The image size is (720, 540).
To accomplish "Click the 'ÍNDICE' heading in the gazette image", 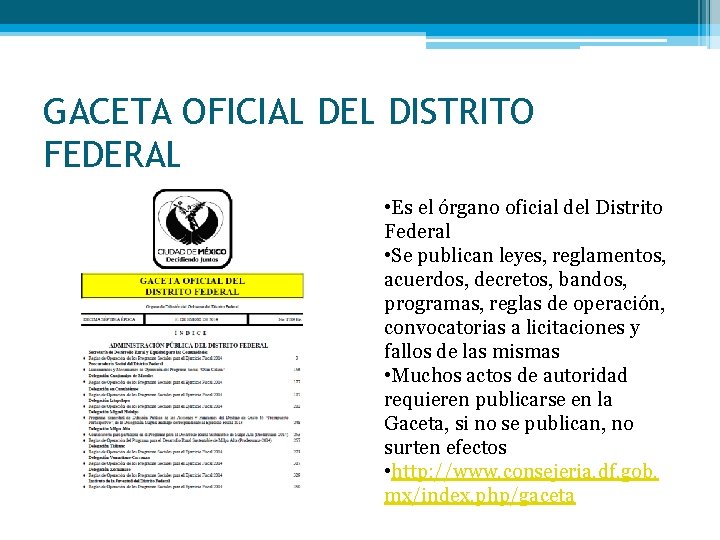I will pyautogui.click(x=191, y=332).
